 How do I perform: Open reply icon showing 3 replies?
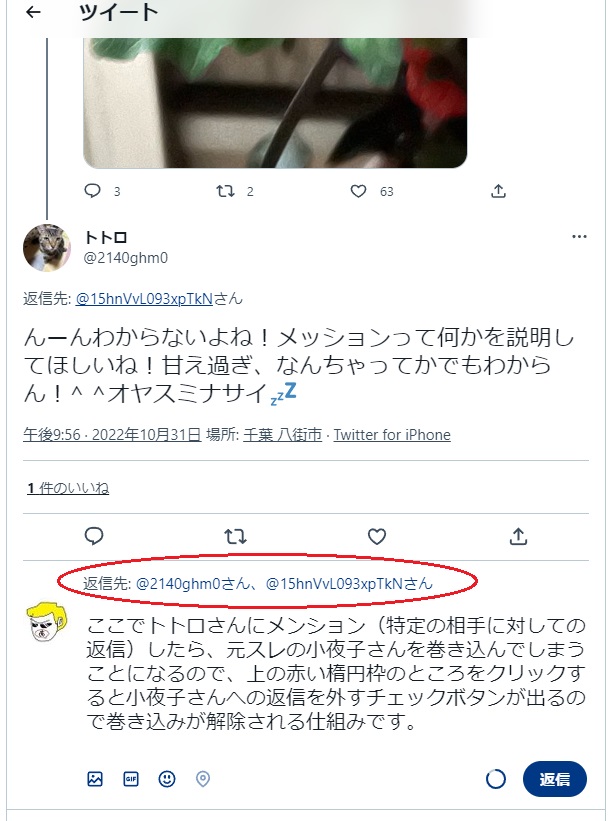pos(93,191)
